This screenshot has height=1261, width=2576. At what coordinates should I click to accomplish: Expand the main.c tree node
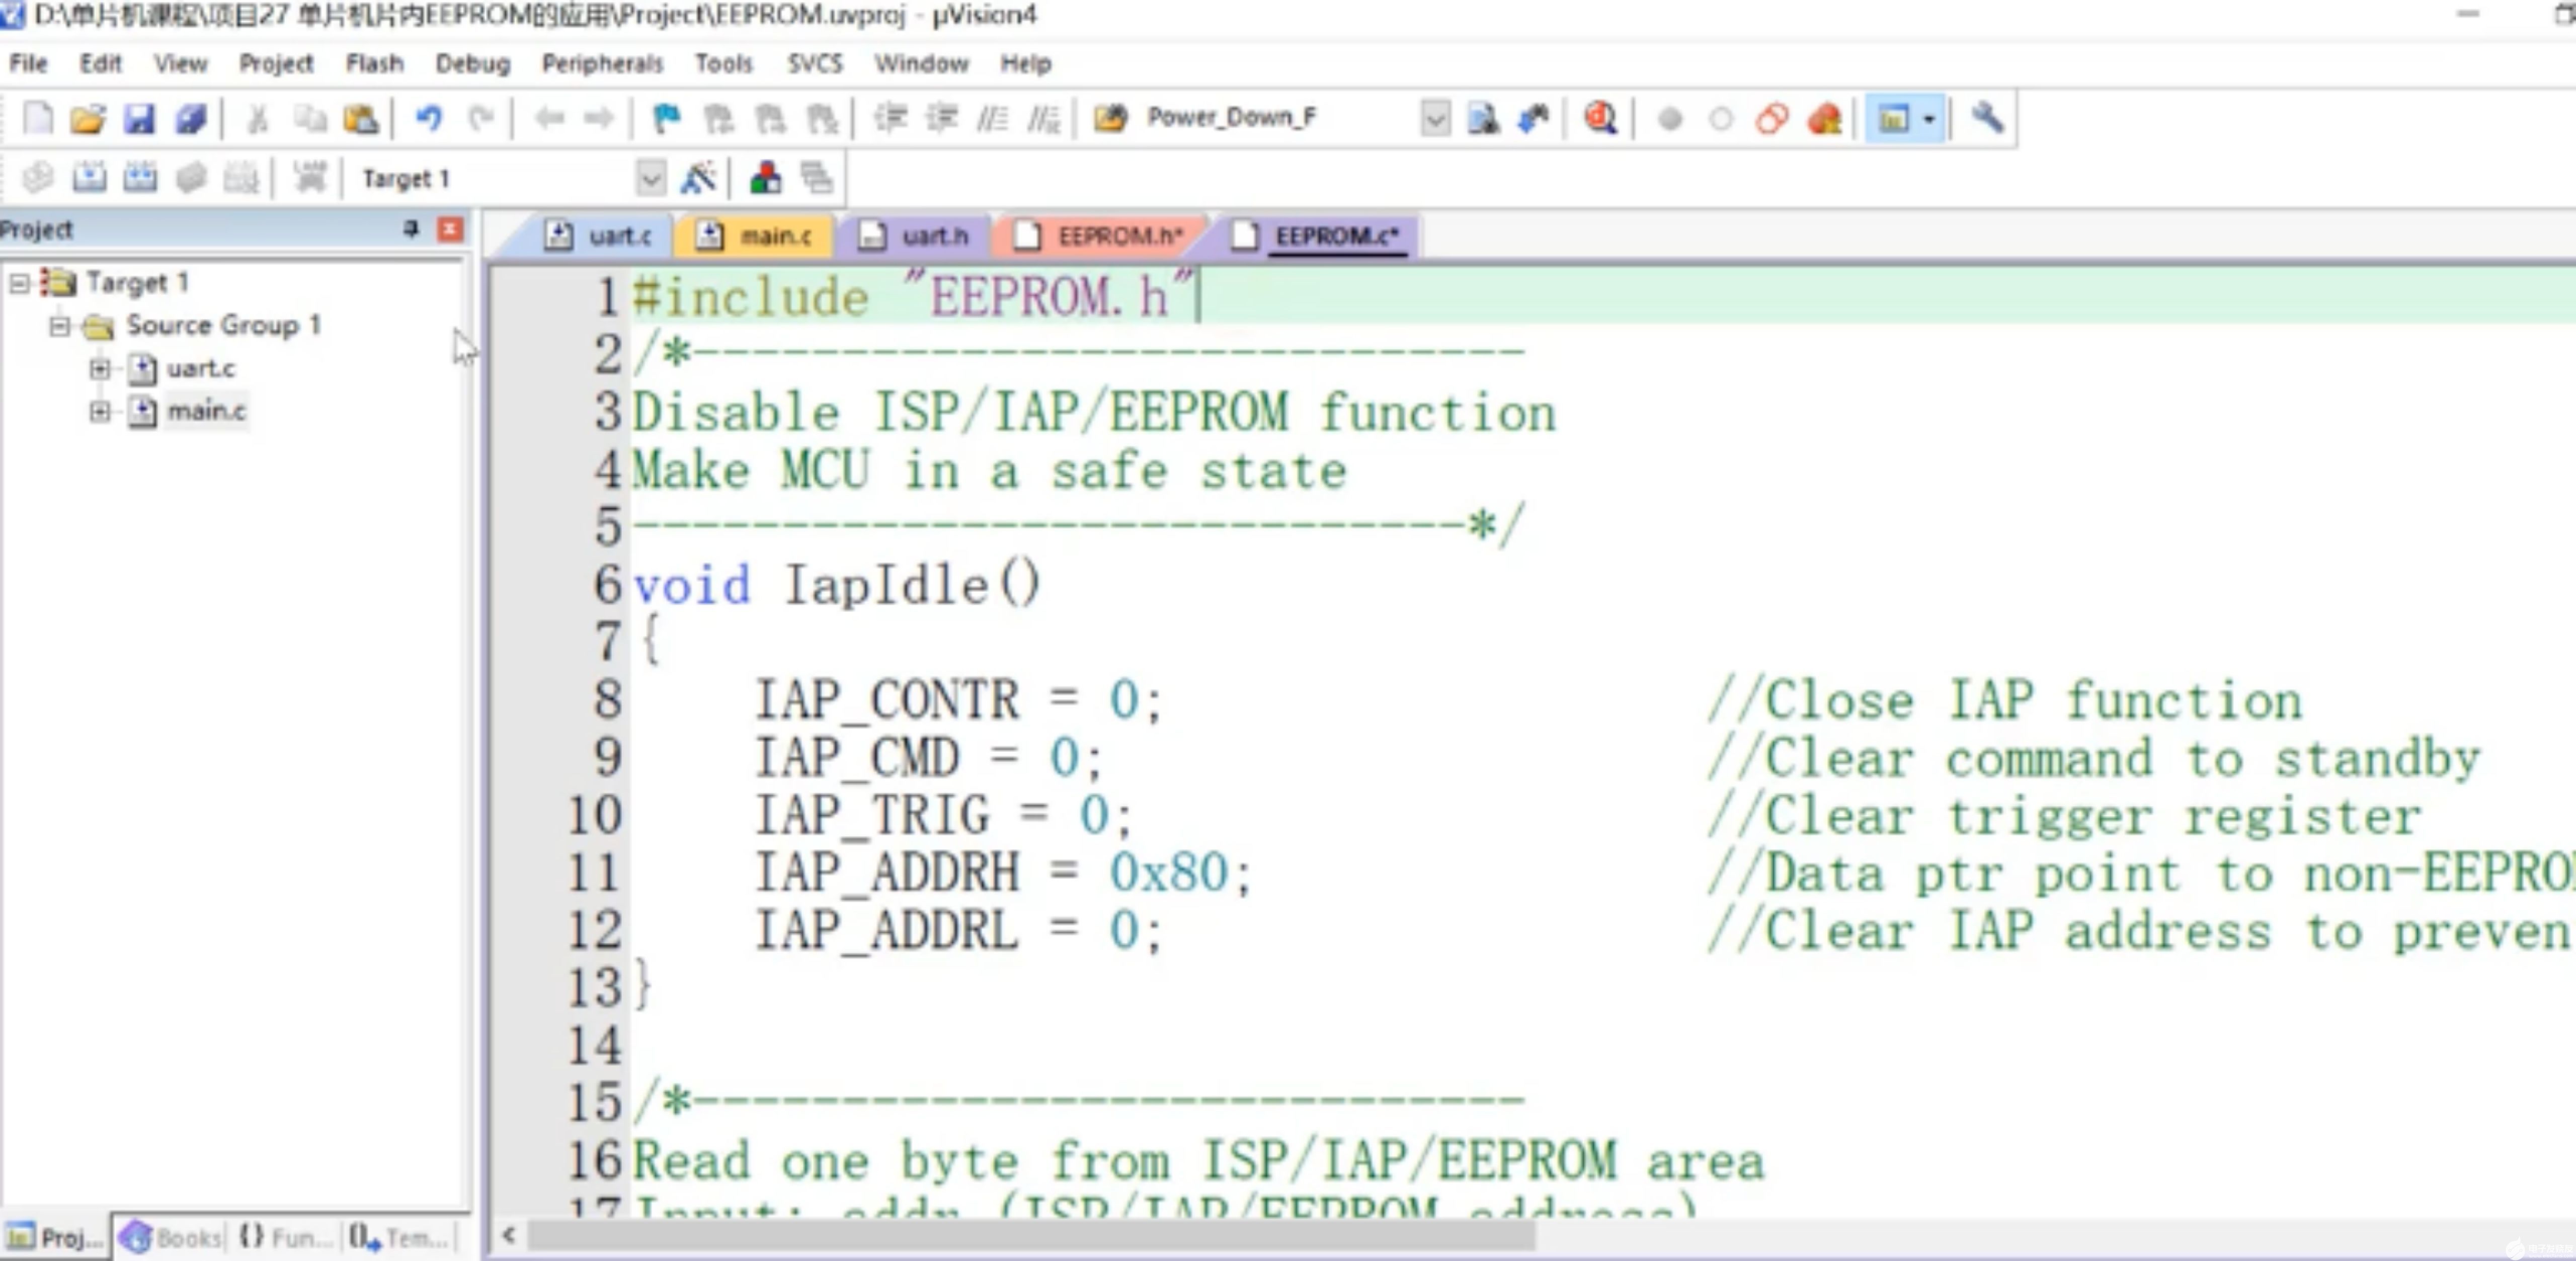coord(99,411)
